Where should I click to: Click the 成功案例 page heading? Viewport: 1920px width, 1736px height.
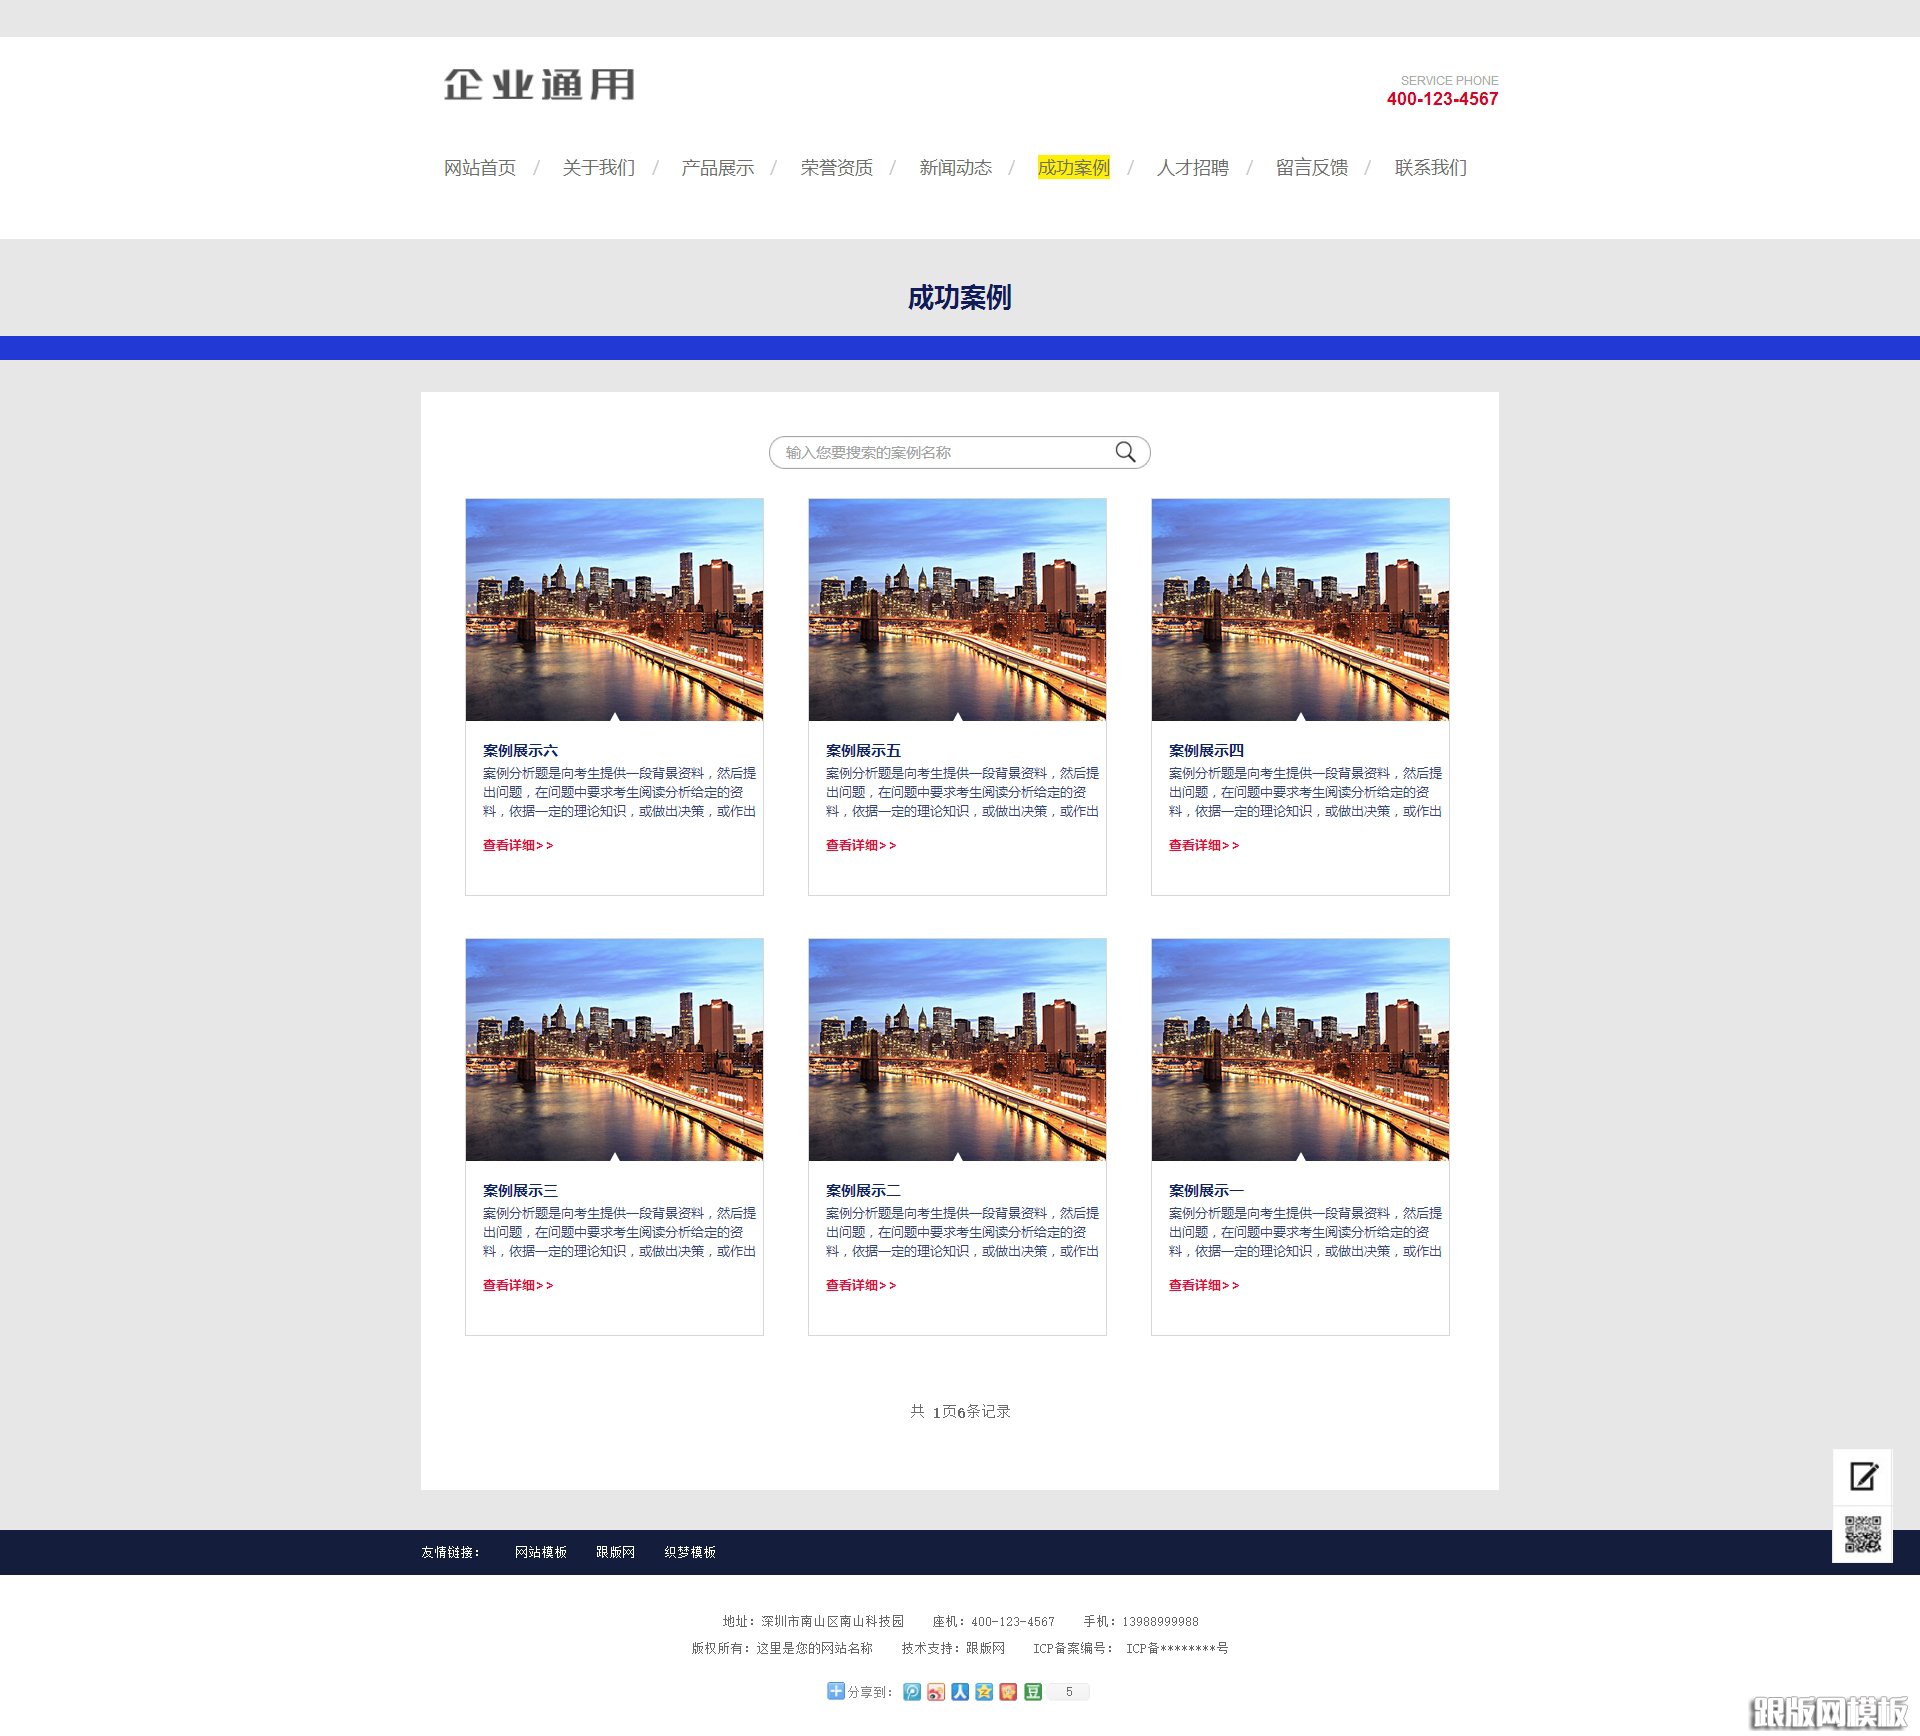960,297
